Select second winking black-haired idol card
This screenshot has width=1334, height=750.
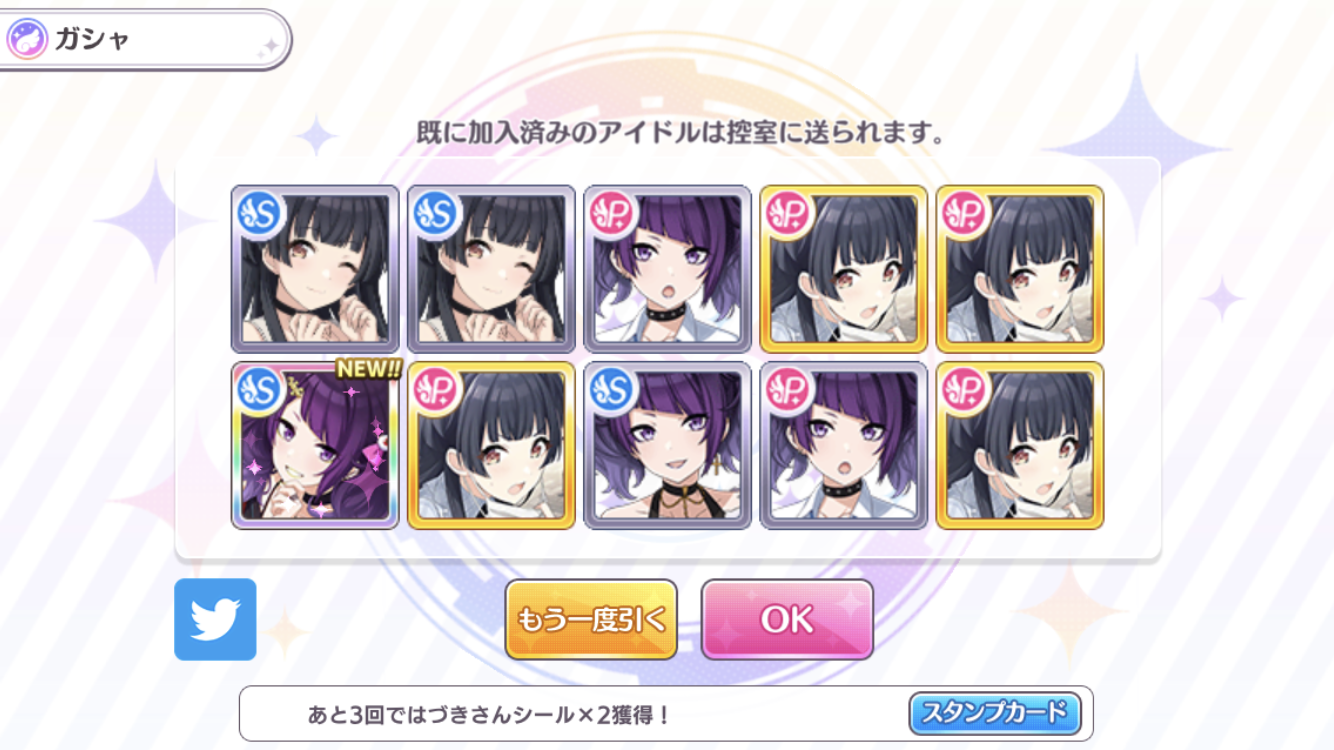[x=491, y=269]
